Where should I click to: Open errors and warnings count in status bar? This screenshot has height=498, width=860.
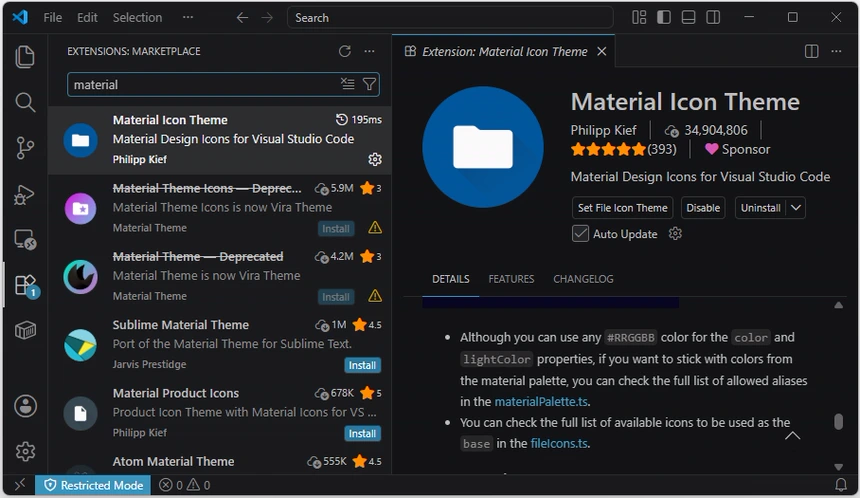coord(185,485)
